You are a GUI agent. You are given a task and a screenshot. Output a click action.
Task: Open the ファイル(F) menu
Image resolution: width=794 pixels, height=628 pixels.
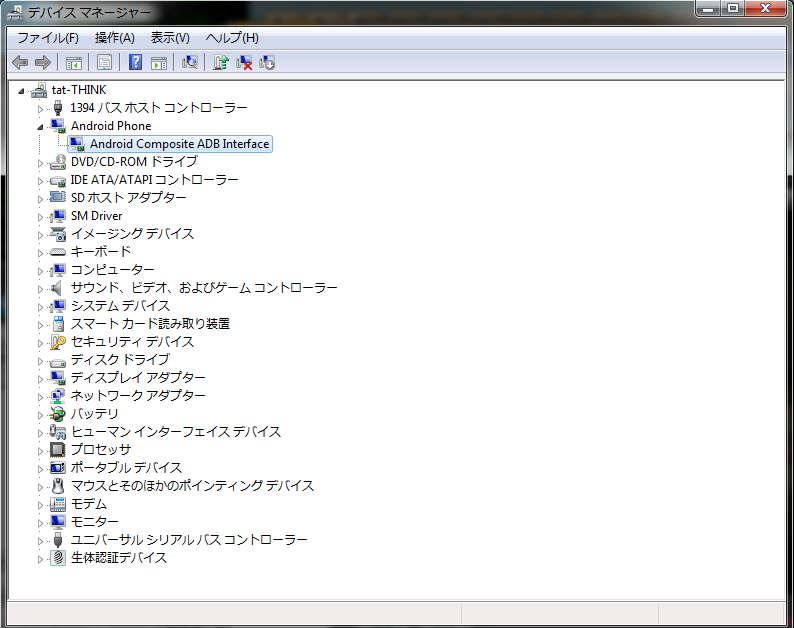tap(48, 38)
